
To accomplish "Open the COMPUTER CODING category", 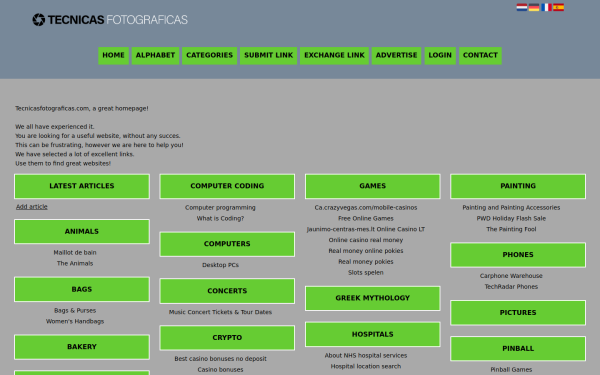I will (227, 186).
